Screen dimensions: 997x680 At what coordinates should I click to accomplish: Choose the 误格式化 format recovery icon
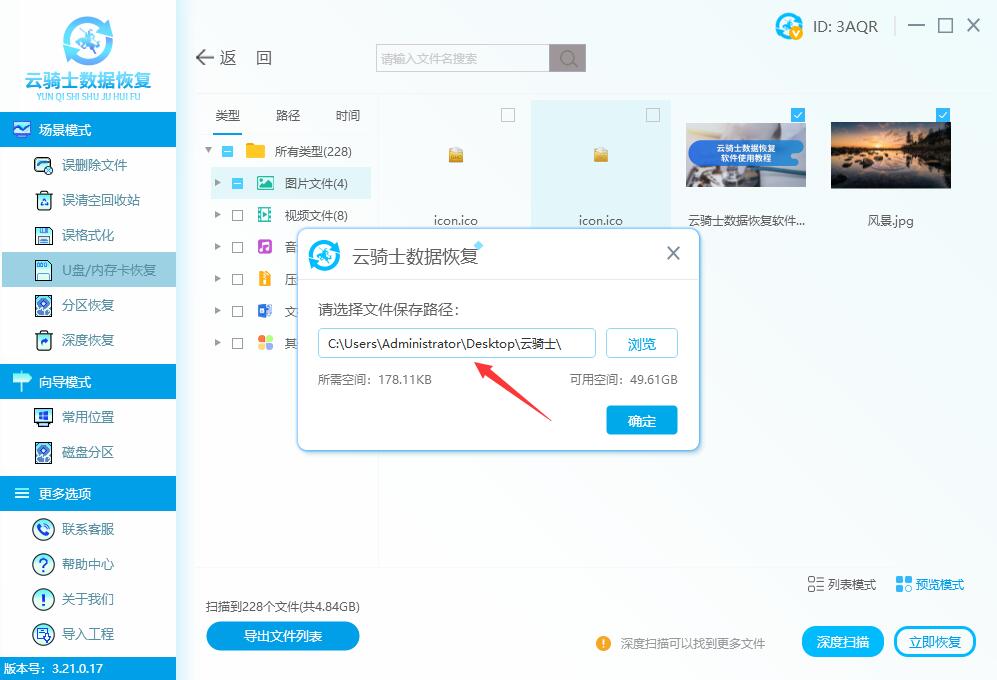tap(44, 235)
